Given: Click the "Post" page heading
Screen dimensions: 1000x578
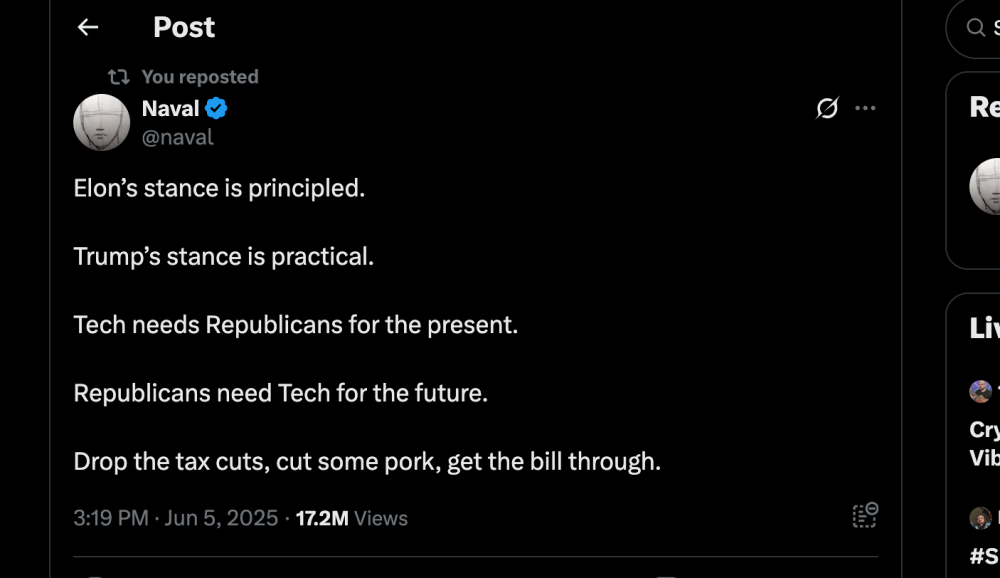Looking at the screenshot, I should pyautogui.click(x=184, y=27).
